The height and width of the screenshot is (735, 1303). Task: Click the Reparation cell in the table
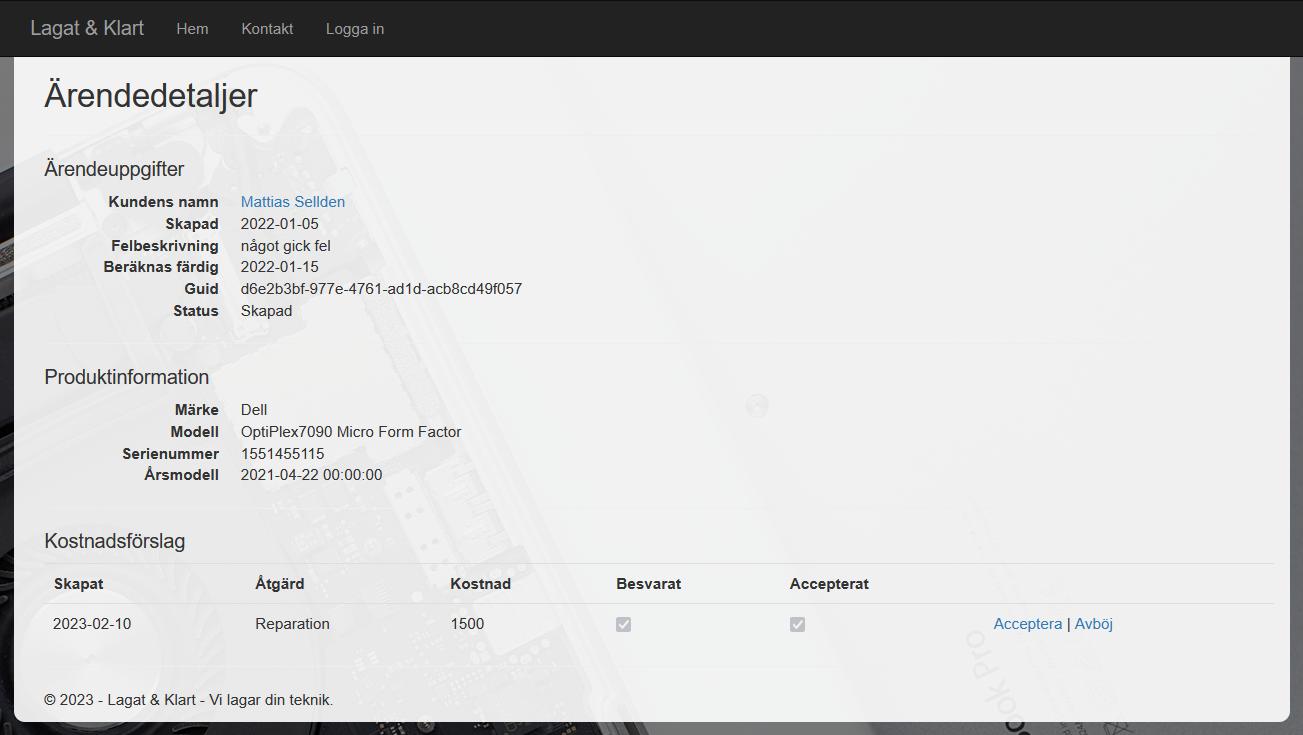pyautogui.click(x=292, y=624)
